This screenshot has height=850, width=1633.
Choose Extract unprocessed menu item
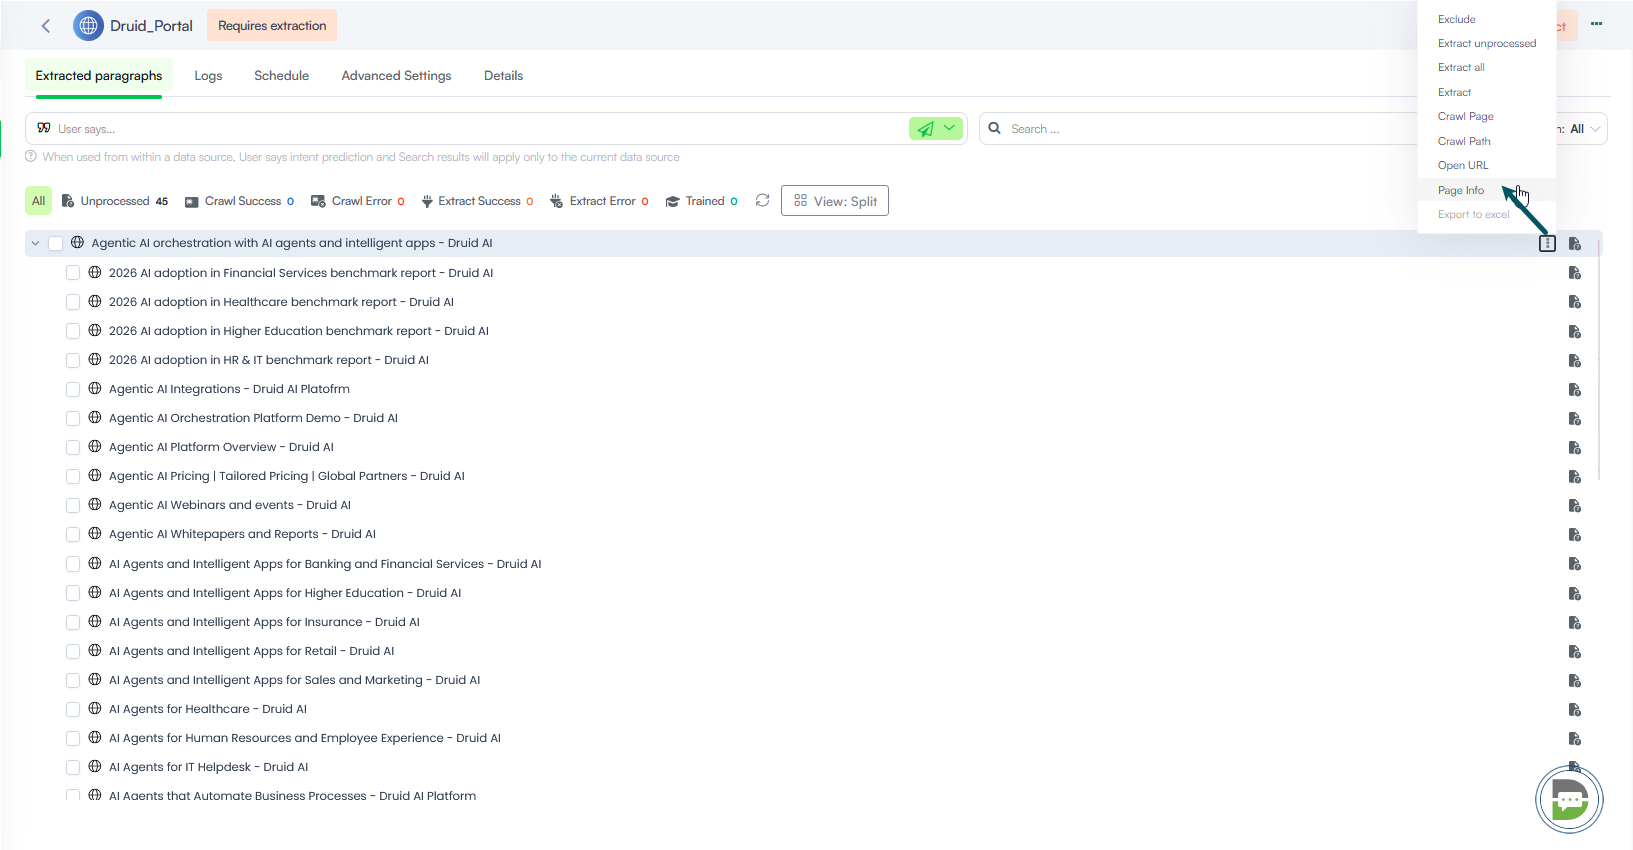point(1487,43)
